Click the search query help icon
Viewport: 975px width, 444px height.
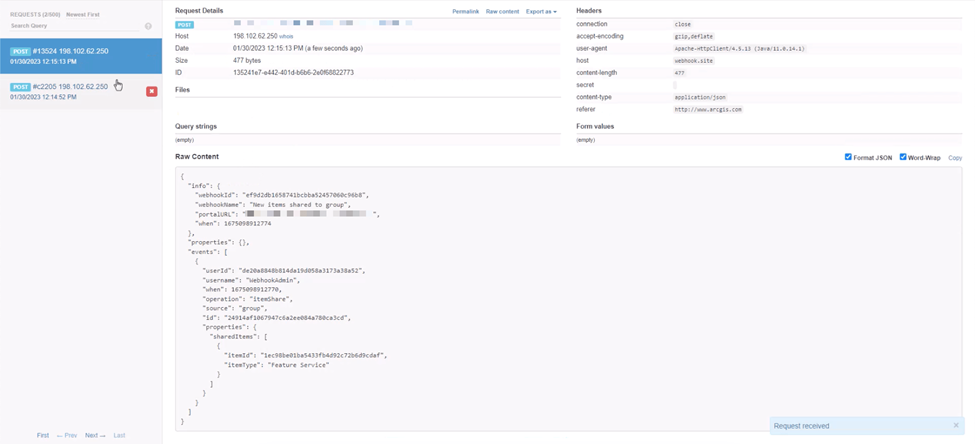pyautogui.click(x=148, y=26)
